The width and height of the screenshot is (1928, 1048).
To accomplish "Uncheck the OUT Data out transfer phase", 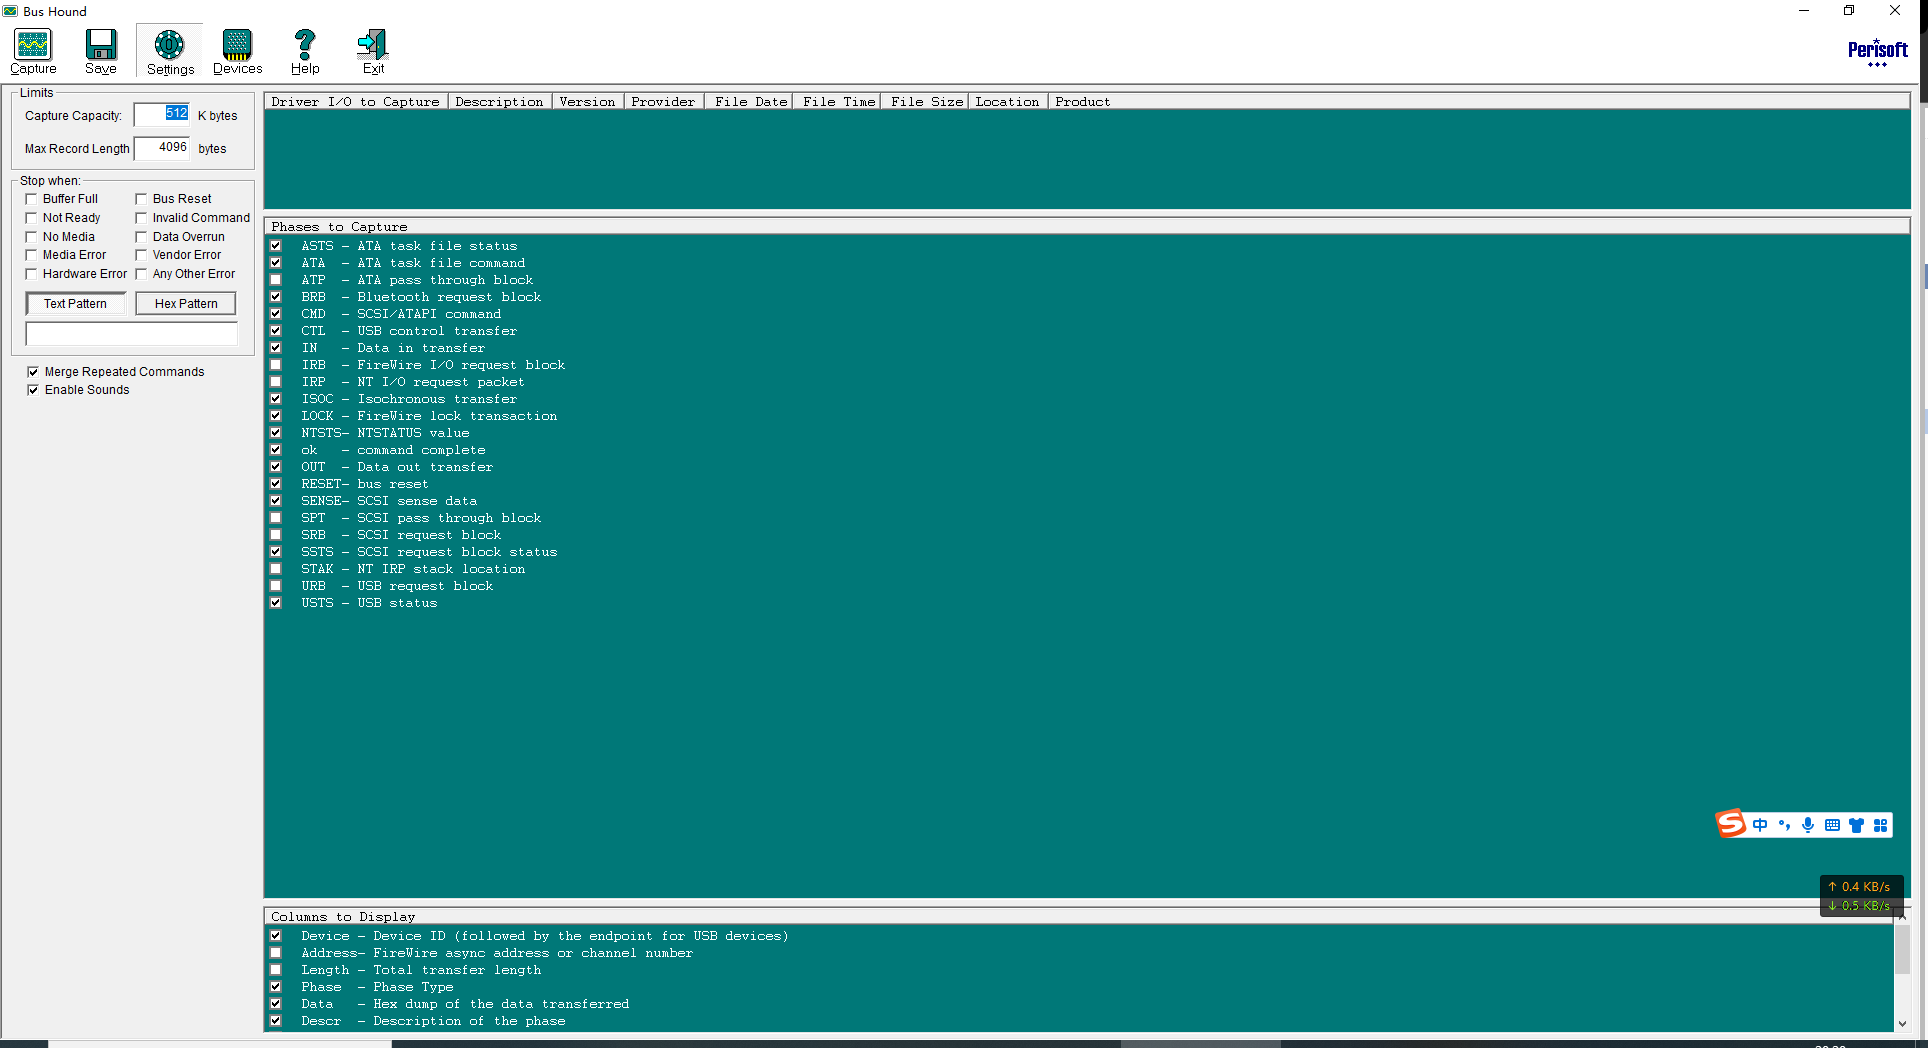I will (275, 467).
